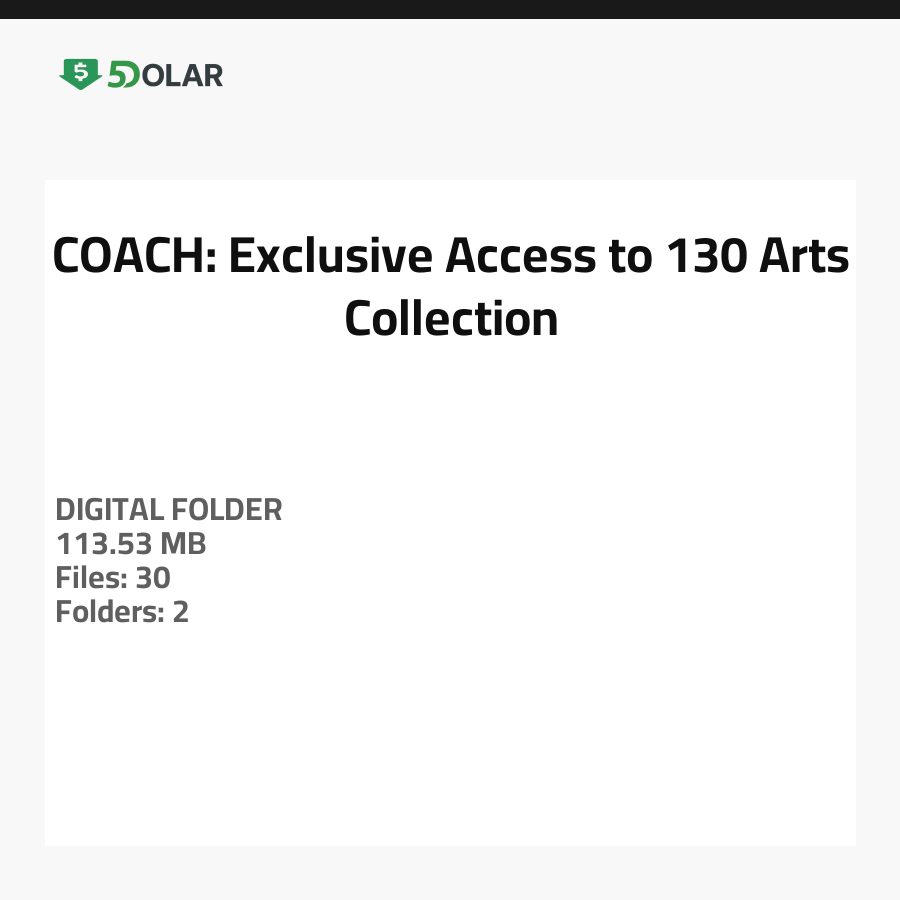Click the green 5D logo mark
This screenshot has height=900, width=900.
pyautogui.click(x=123, y=75)
